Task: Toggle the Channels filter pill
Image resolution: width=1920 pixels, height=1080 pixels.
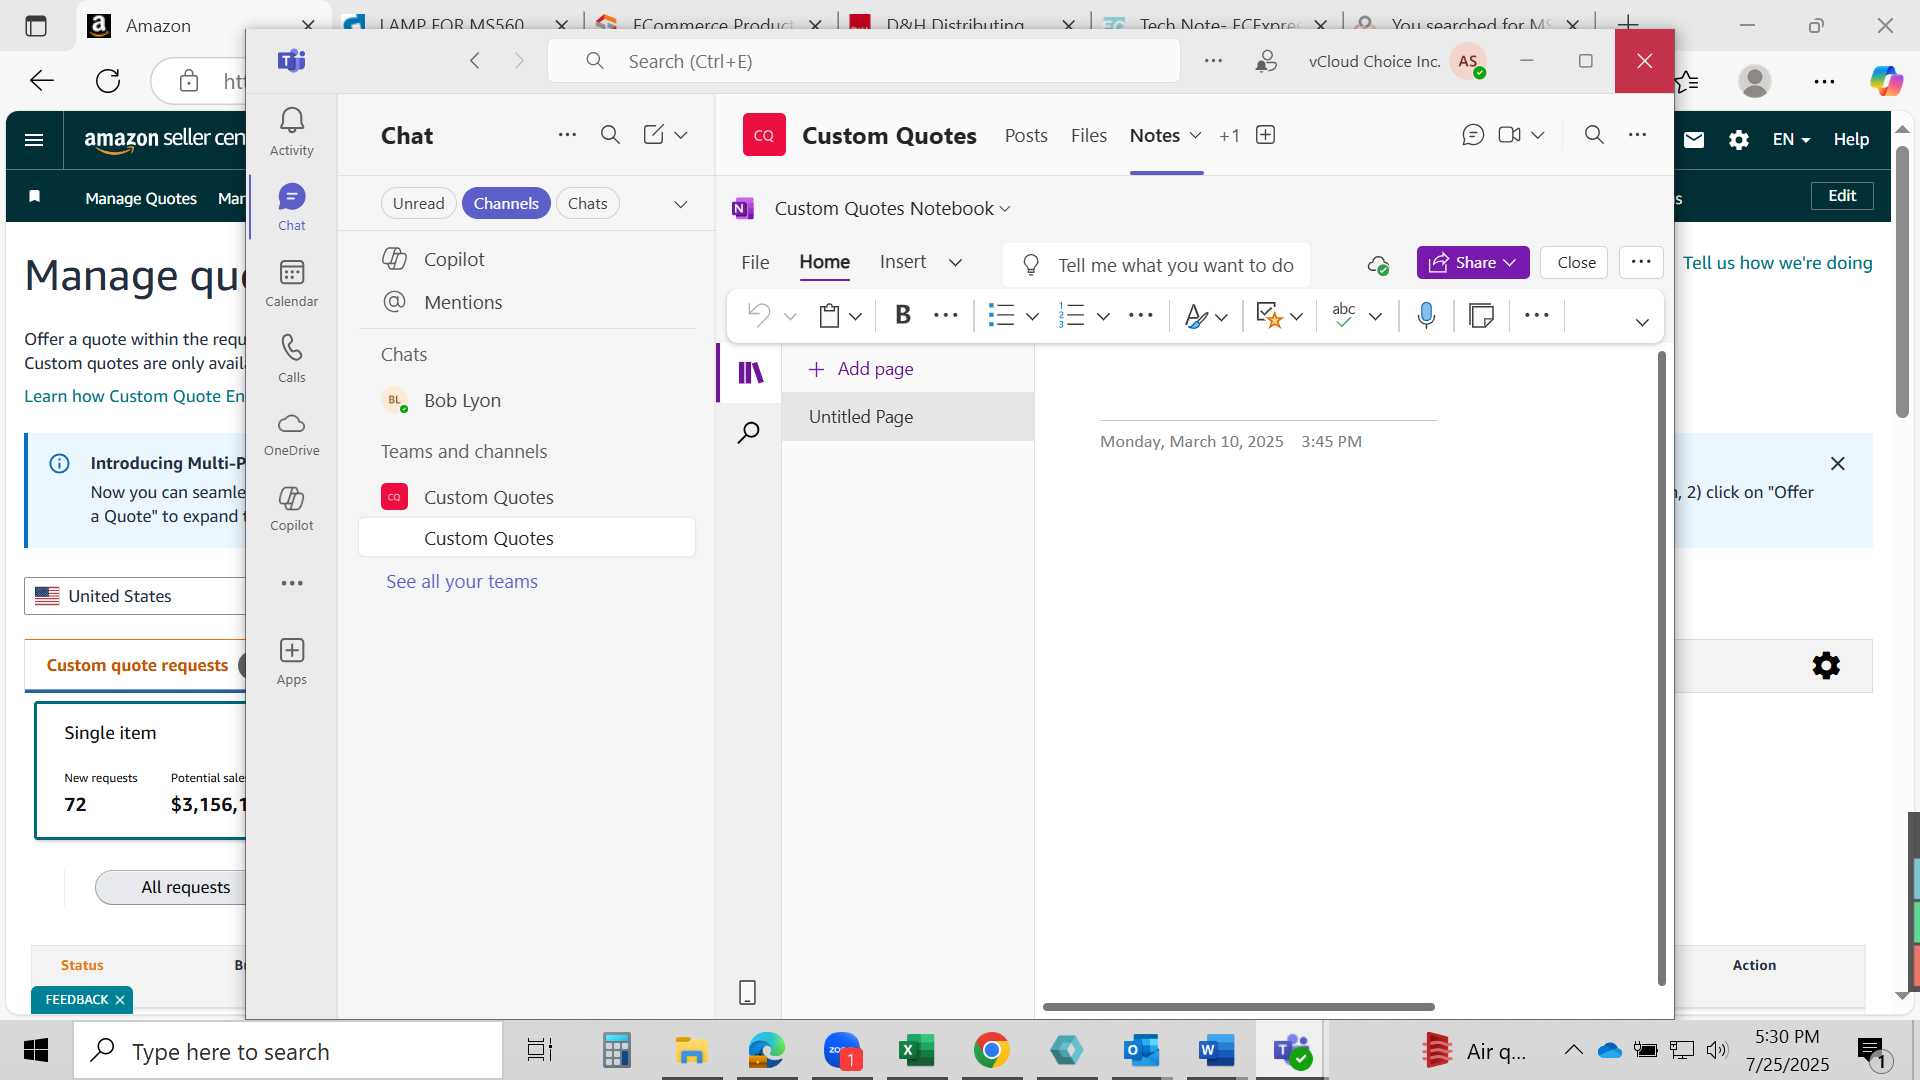Action: [506, 203]
